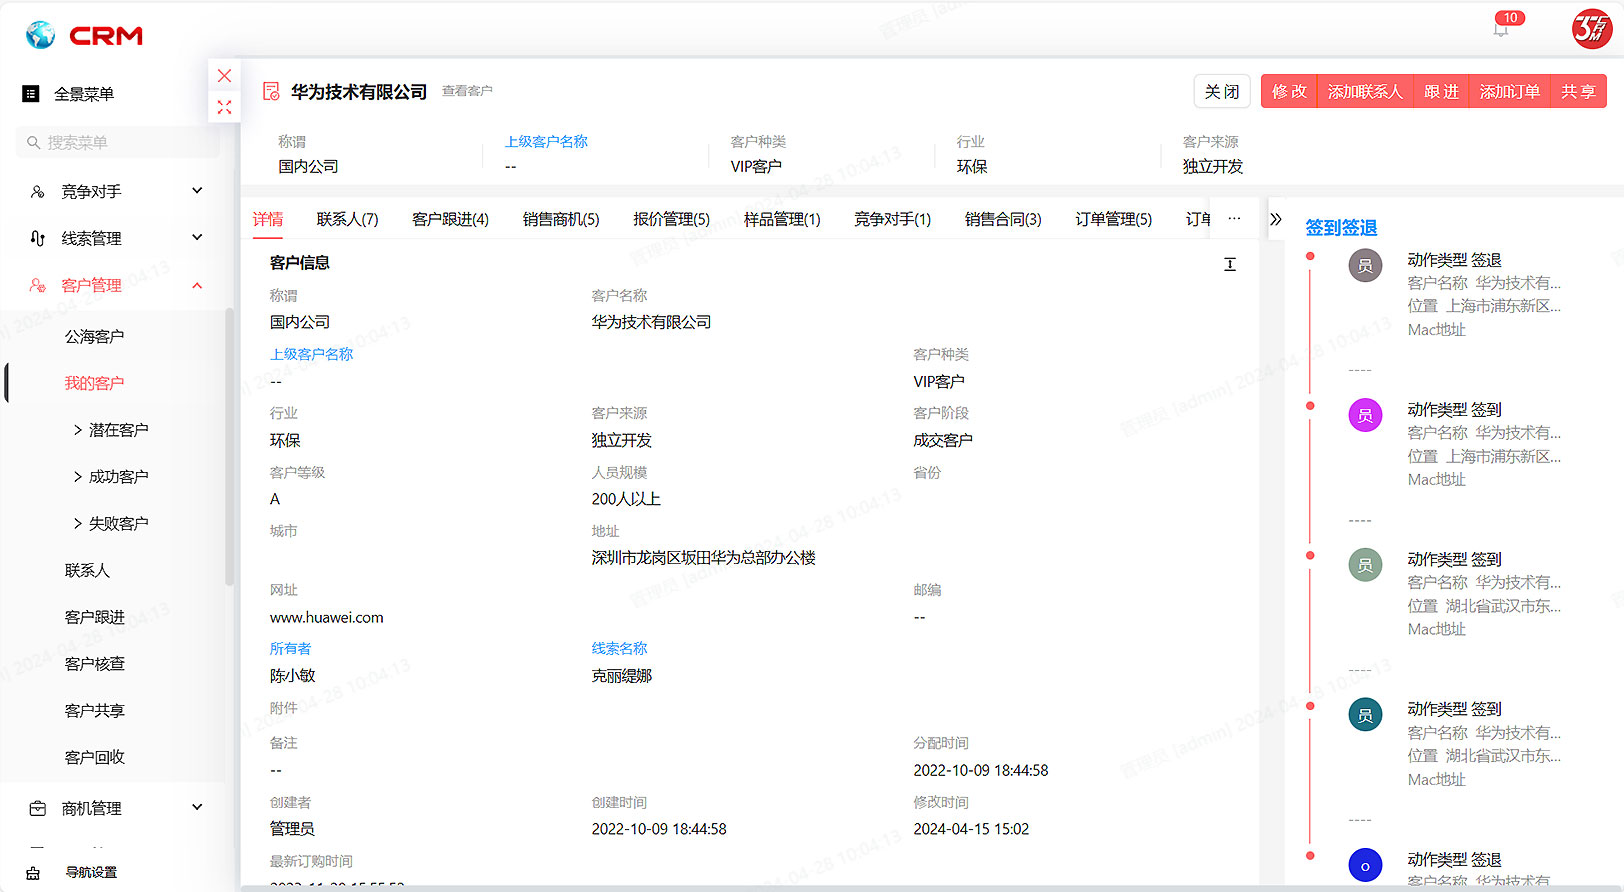Click the 添加订单 button

[1510, 91]
